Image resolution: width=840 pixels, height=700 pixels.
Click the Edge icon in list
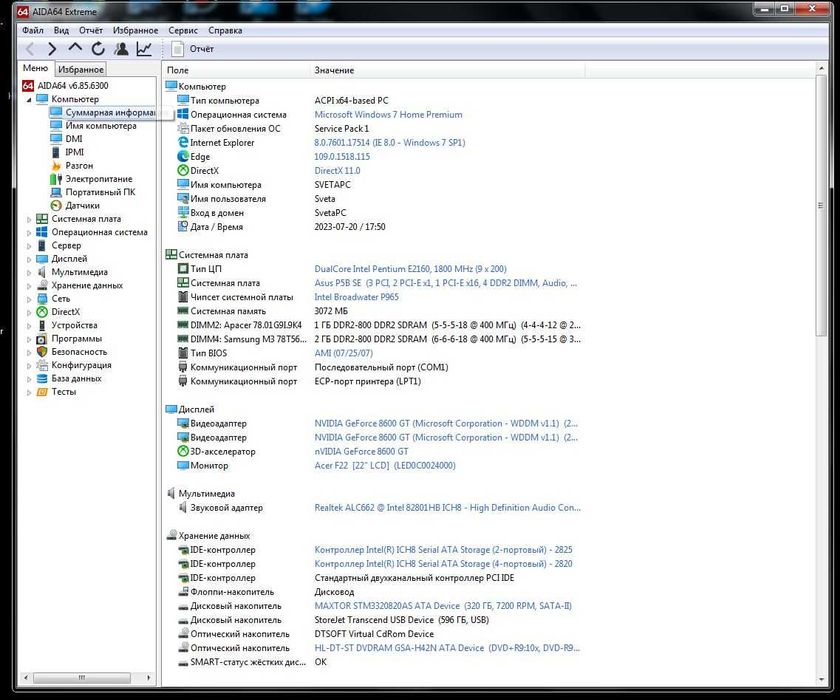point(183,156)
